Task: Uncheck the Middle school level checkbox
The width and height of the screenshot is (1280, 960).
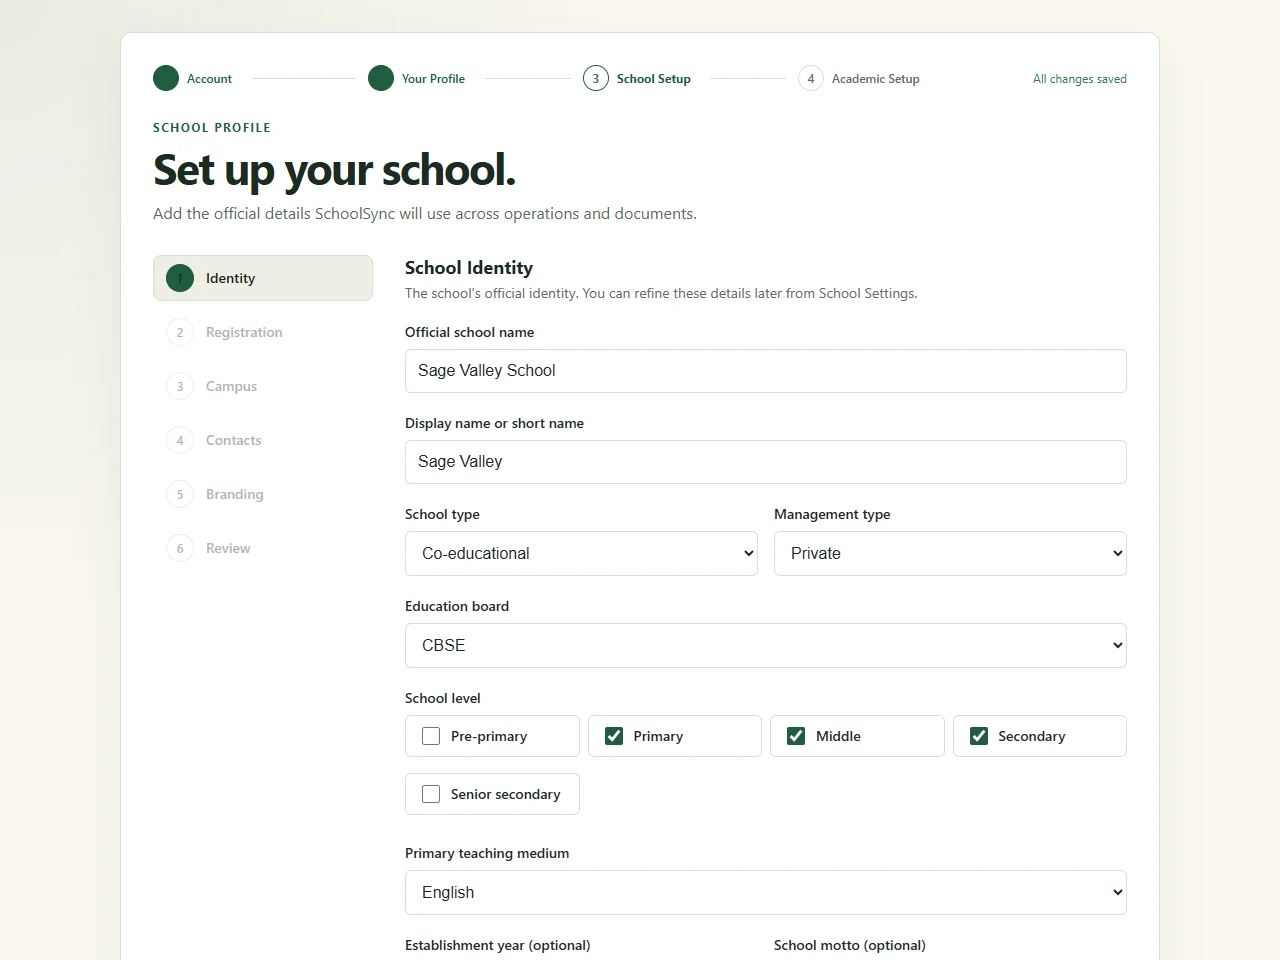Action: [796, 736]
